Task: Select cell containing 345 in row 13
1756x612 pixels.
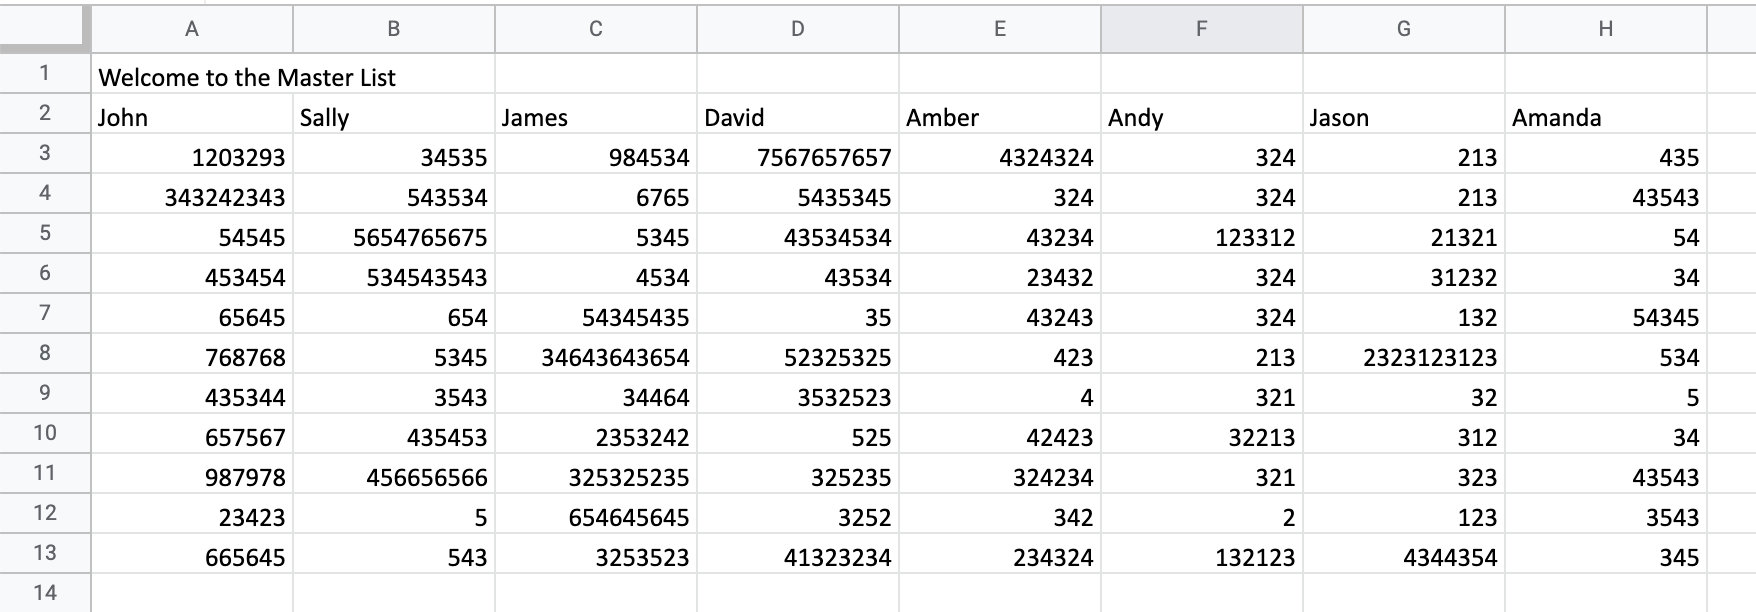Action: pyautogui.click(x=1606, y=554)
